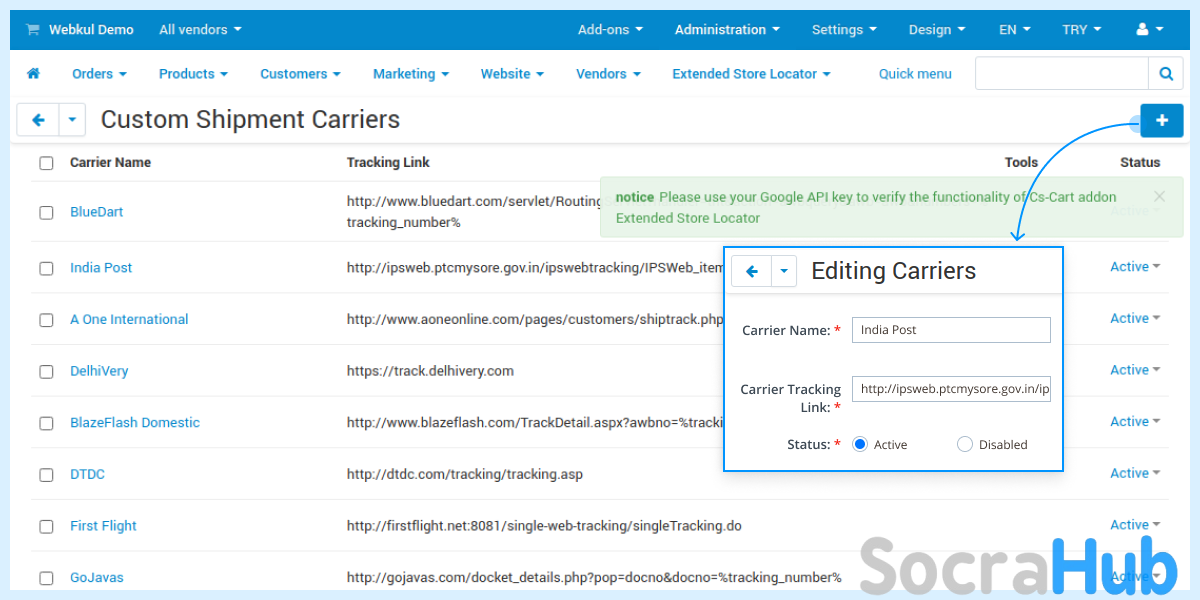1200x600 pixels.
Task: Open the DelhiVery carrier link
Action: pyautogui.click(x=99, y=371)
